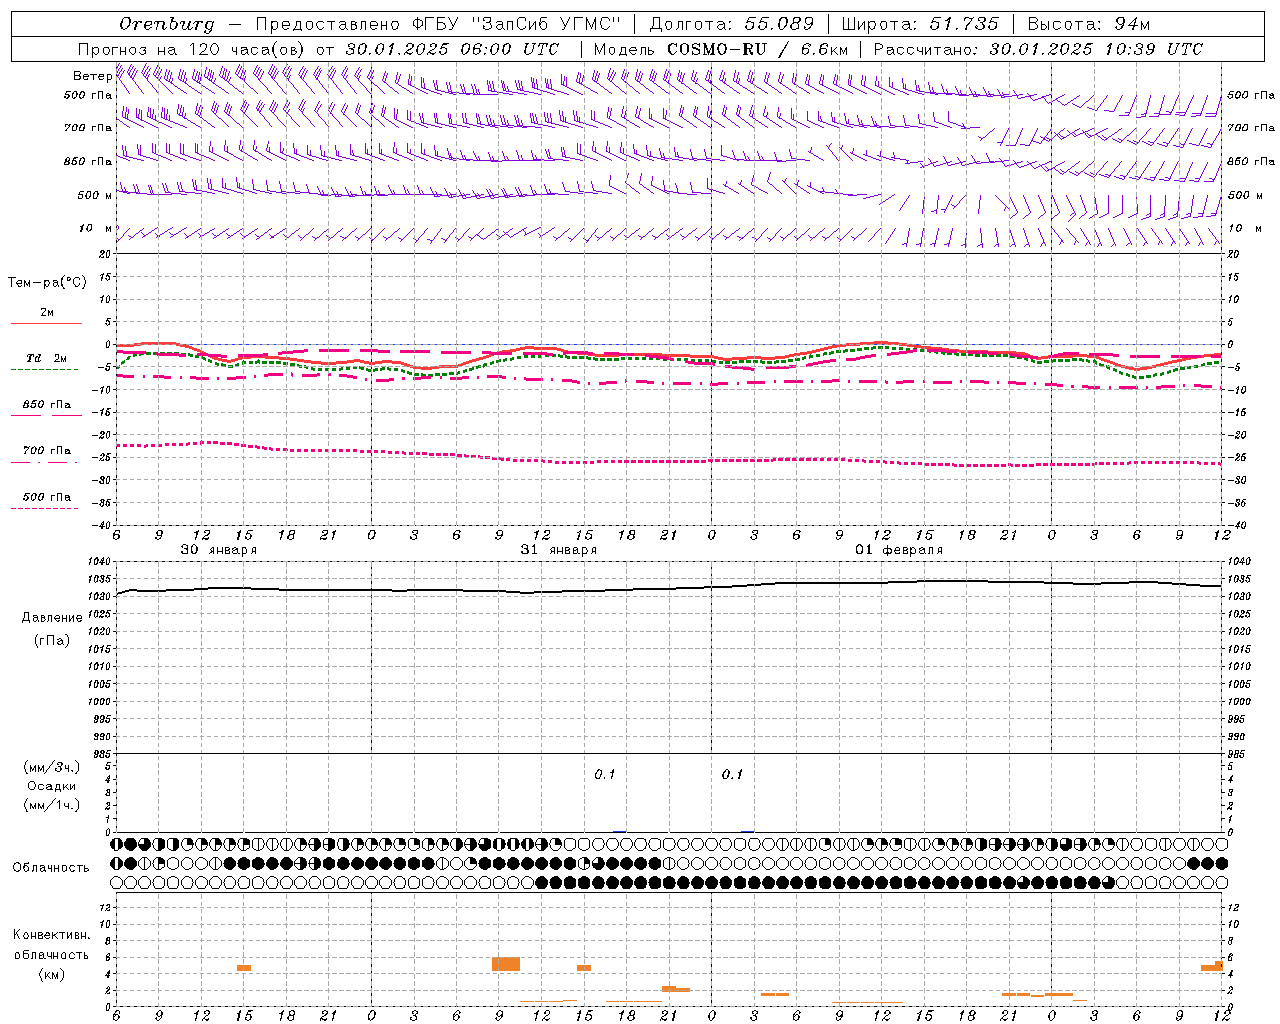Viewport: 1280px width, 1024px height.
Task: Click the left '10 м' wind level label
Action: point(96,228)
